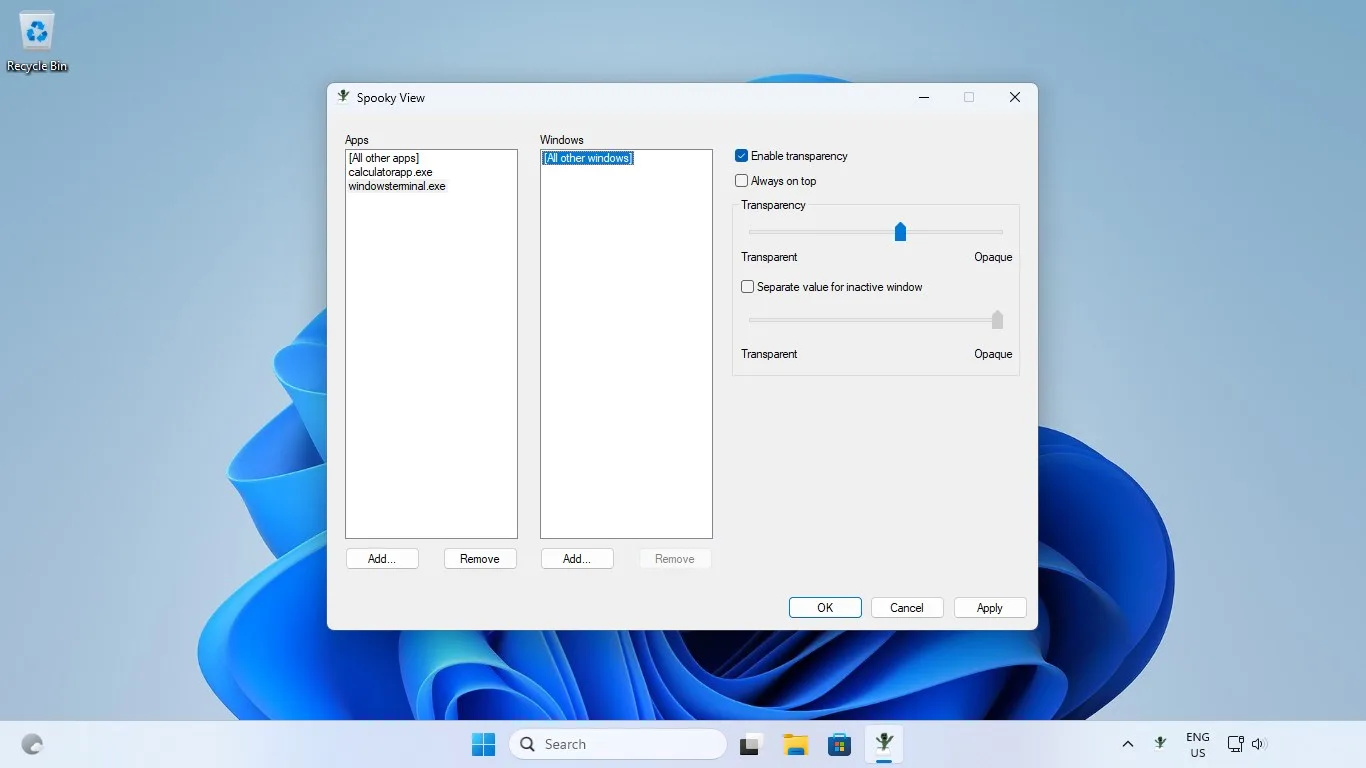Click Remove under the Apps list
Image resolution: width=1366 pixels, height=768 pixels.
[480, 559]
